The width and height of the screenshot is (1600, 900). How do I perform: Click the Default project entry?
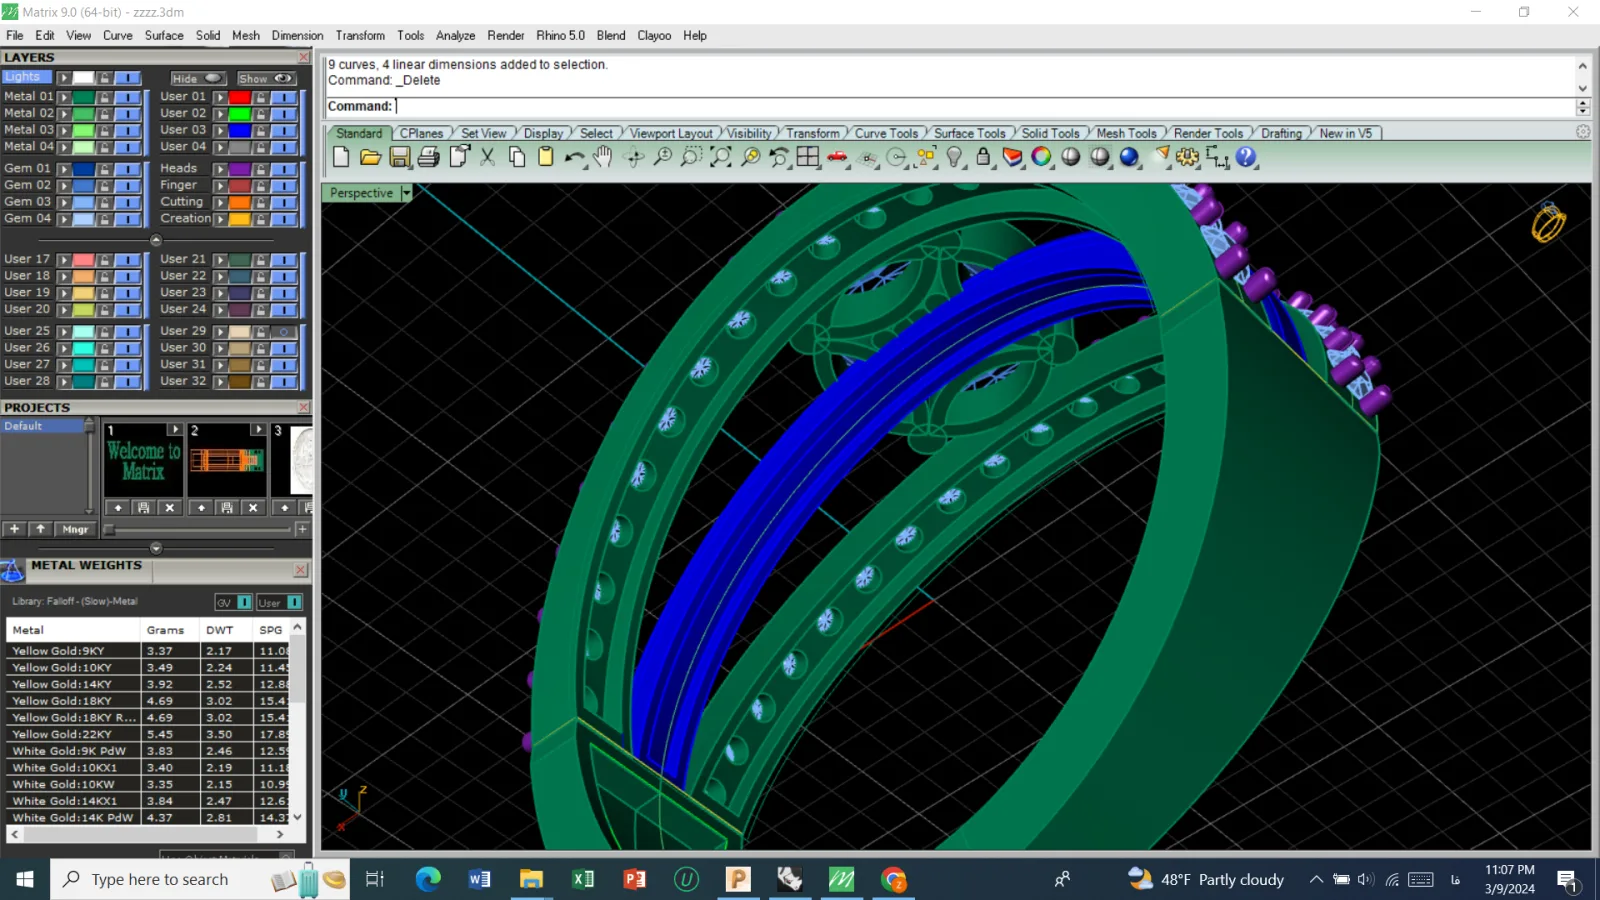[42, 426]
